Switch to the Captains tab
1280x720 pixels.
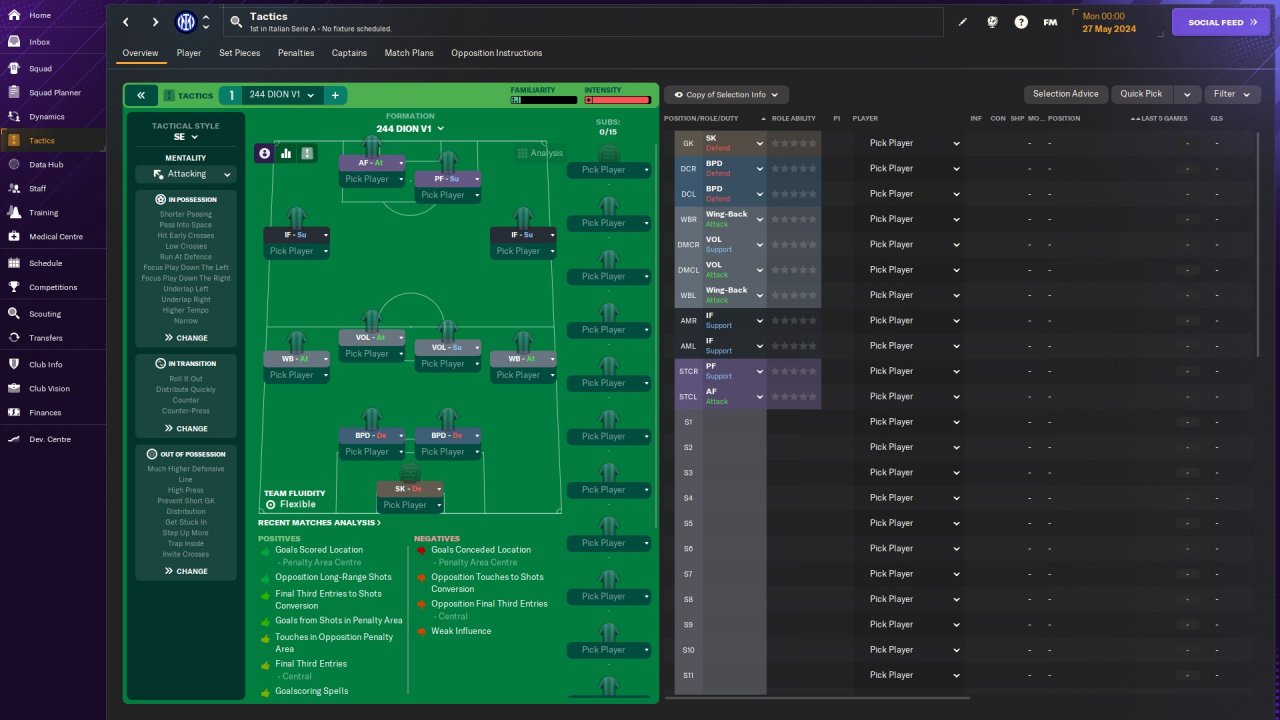(x=350, y=53)
